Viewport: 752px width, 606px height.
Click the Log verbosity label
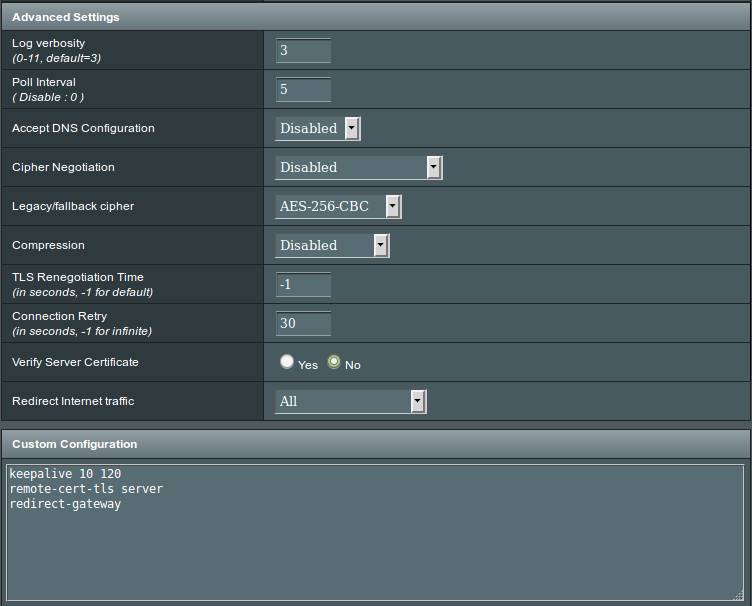(48, 43)
